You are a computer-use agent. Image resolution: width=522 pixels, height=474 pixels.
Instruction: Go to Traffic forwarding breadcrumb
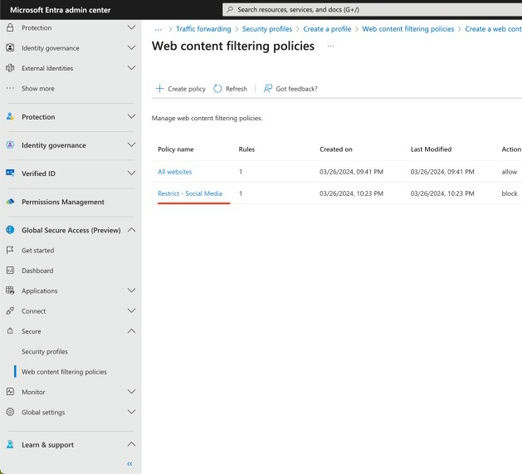[203, 29]
